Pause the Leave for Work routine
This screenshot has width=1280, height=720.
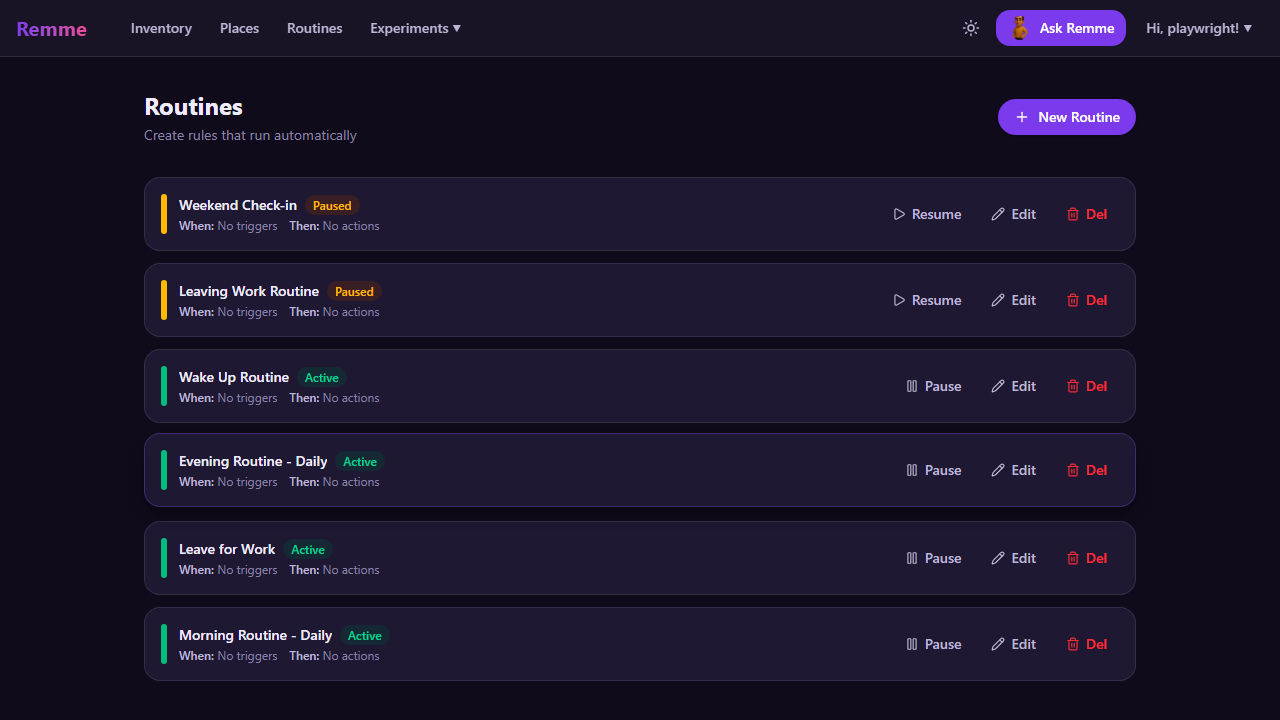[933, 558]
